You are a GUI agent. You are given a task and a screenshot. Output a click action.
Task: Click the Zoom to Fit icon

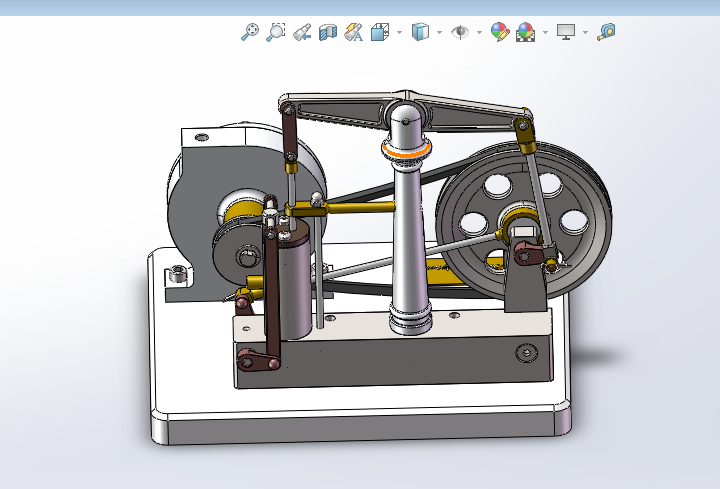(x=250, y=32)
